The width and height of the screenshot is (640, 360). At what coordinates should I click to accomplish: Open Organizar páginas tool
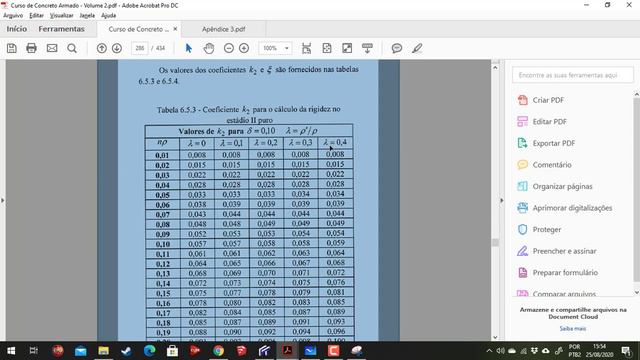pyautogui.click(x=554, y=187)
